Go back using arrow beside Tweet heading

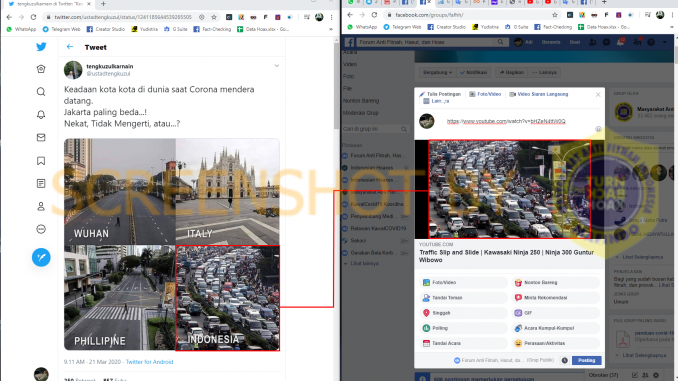[70, 47]
